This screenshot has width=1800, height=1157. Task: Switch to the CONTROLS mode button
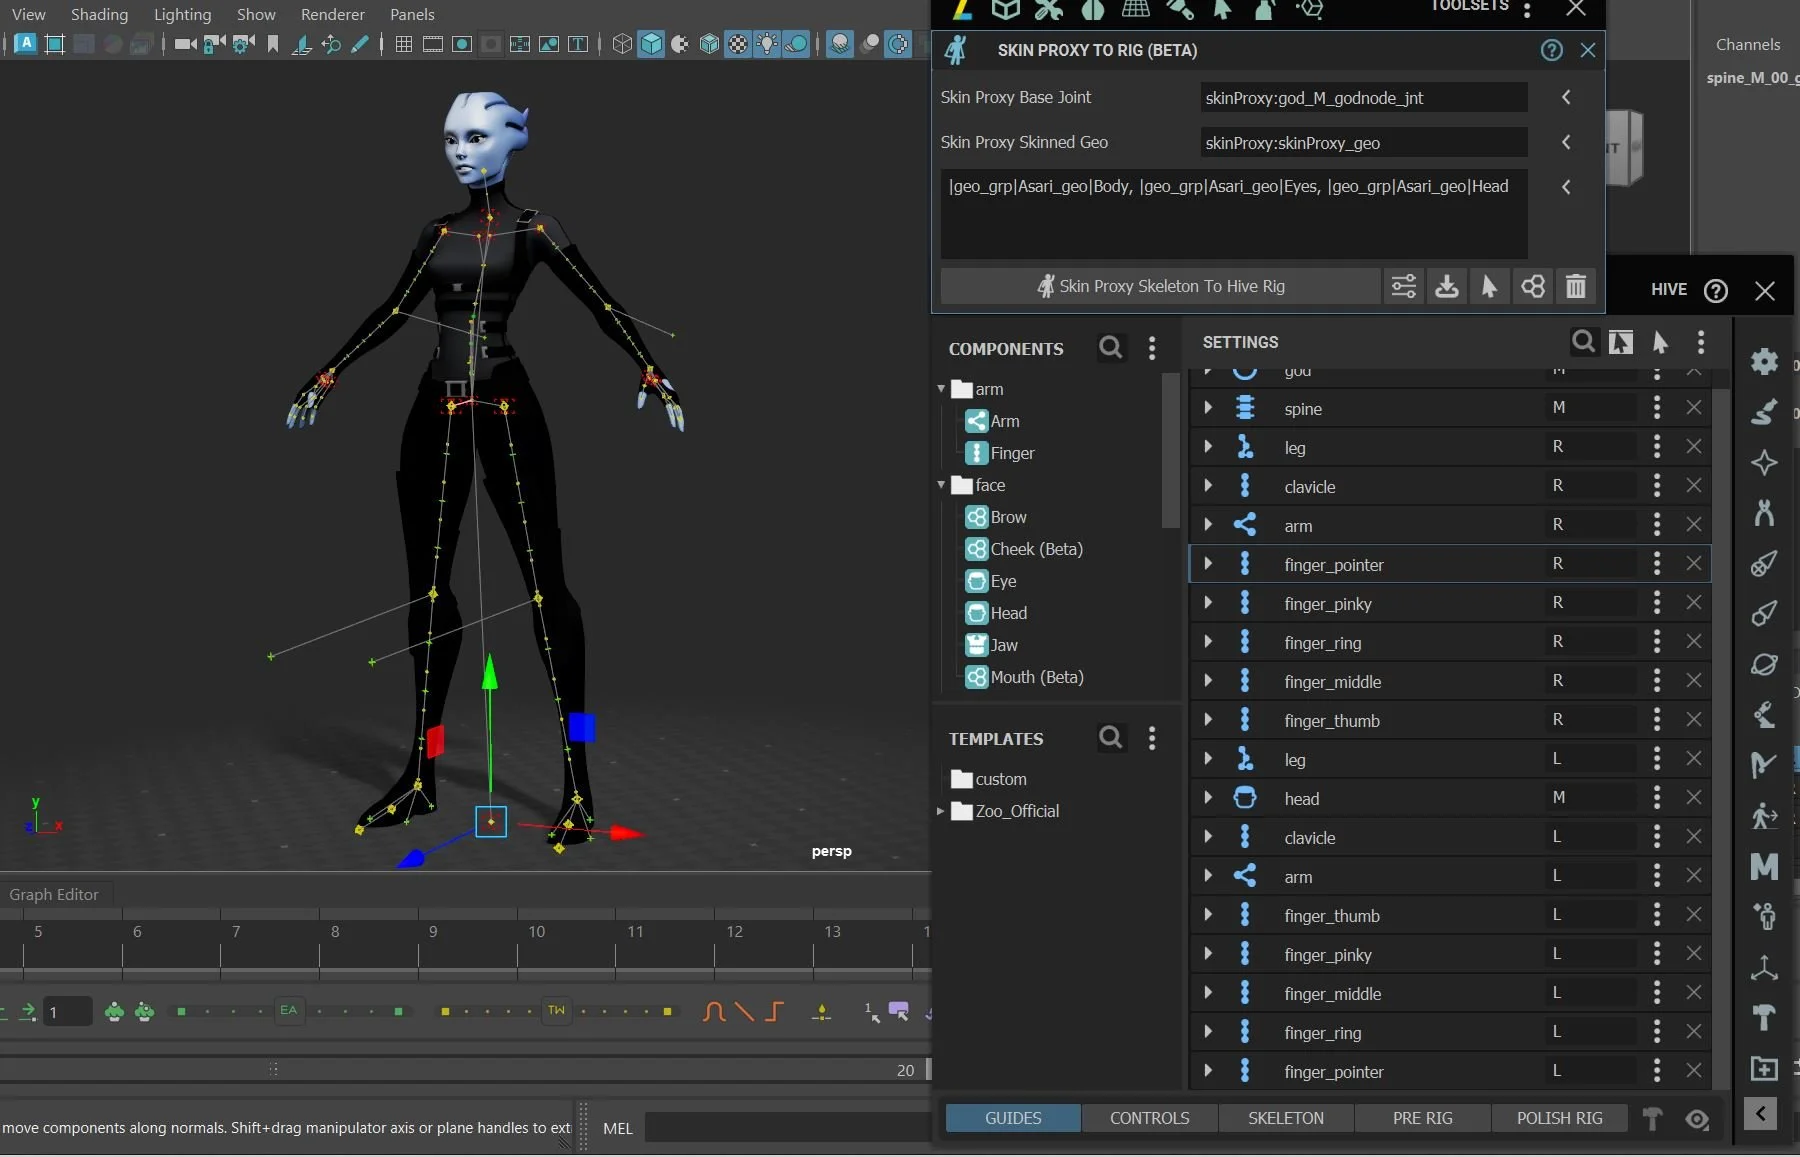1149,1118
